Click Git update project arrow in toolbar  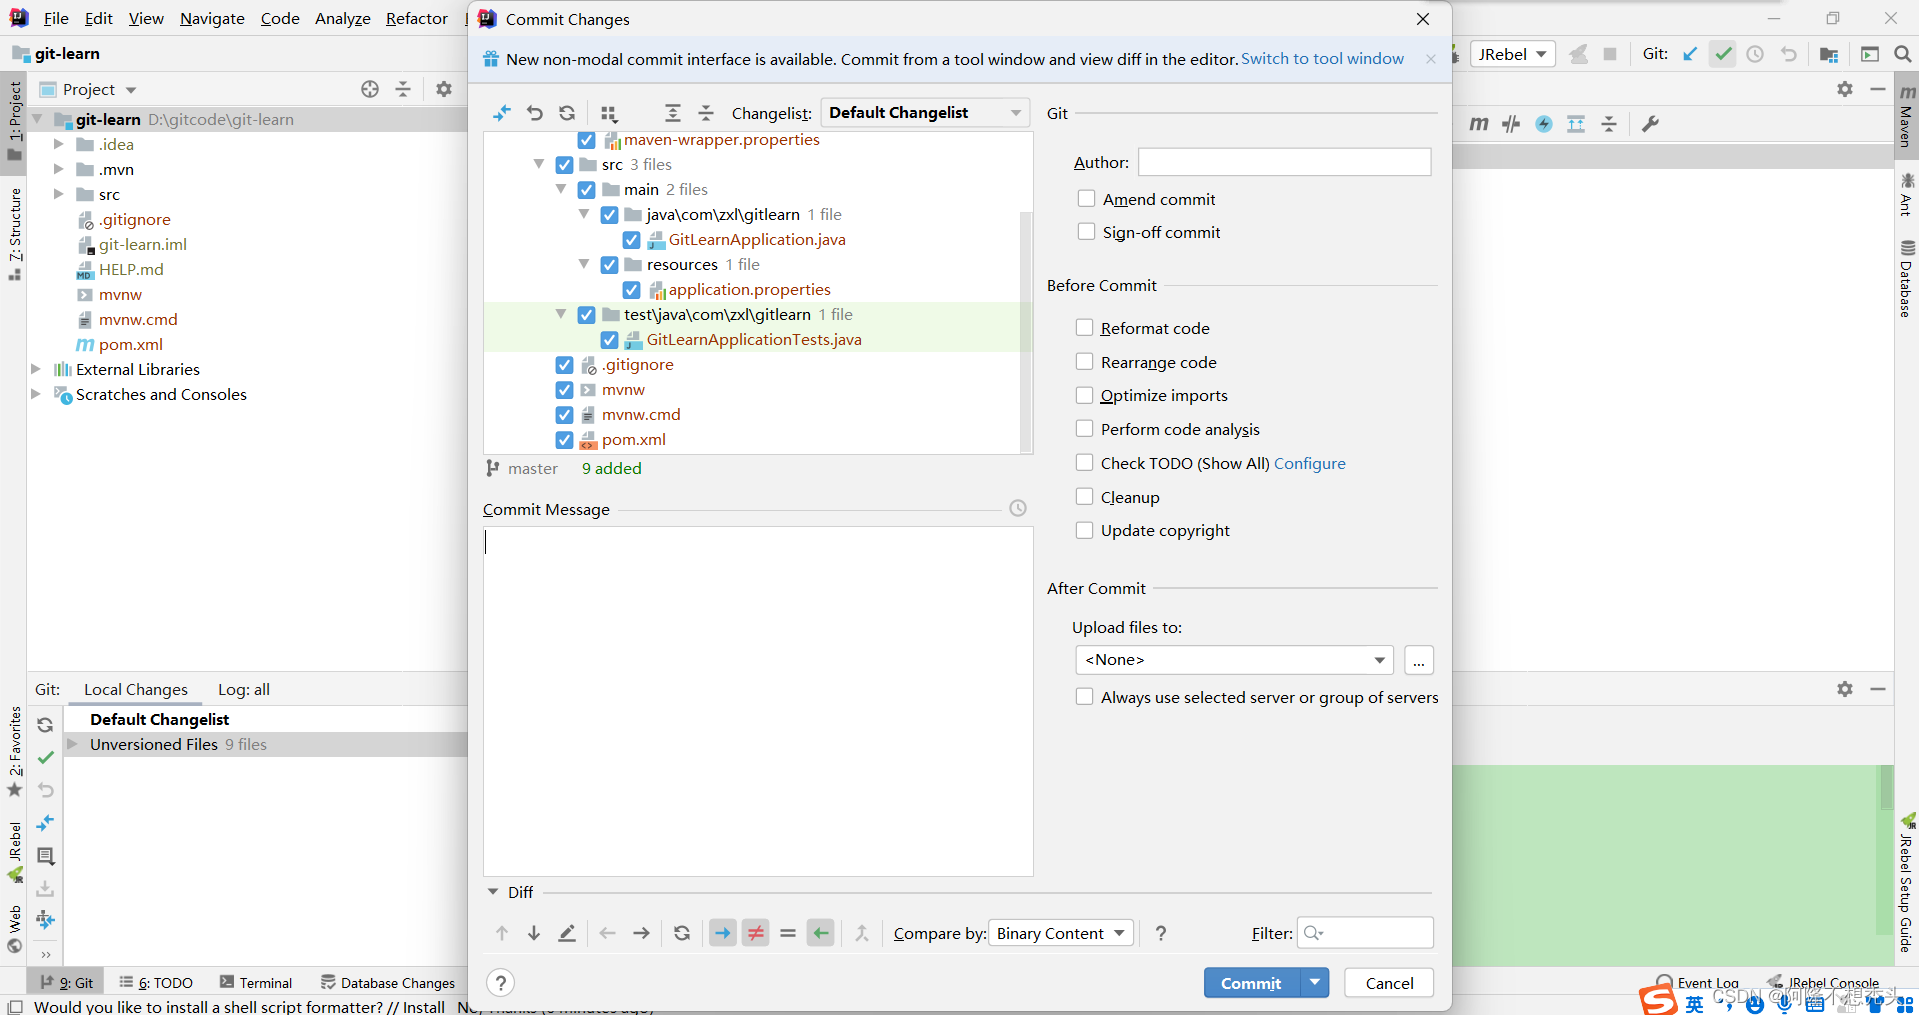(1690, 54)
